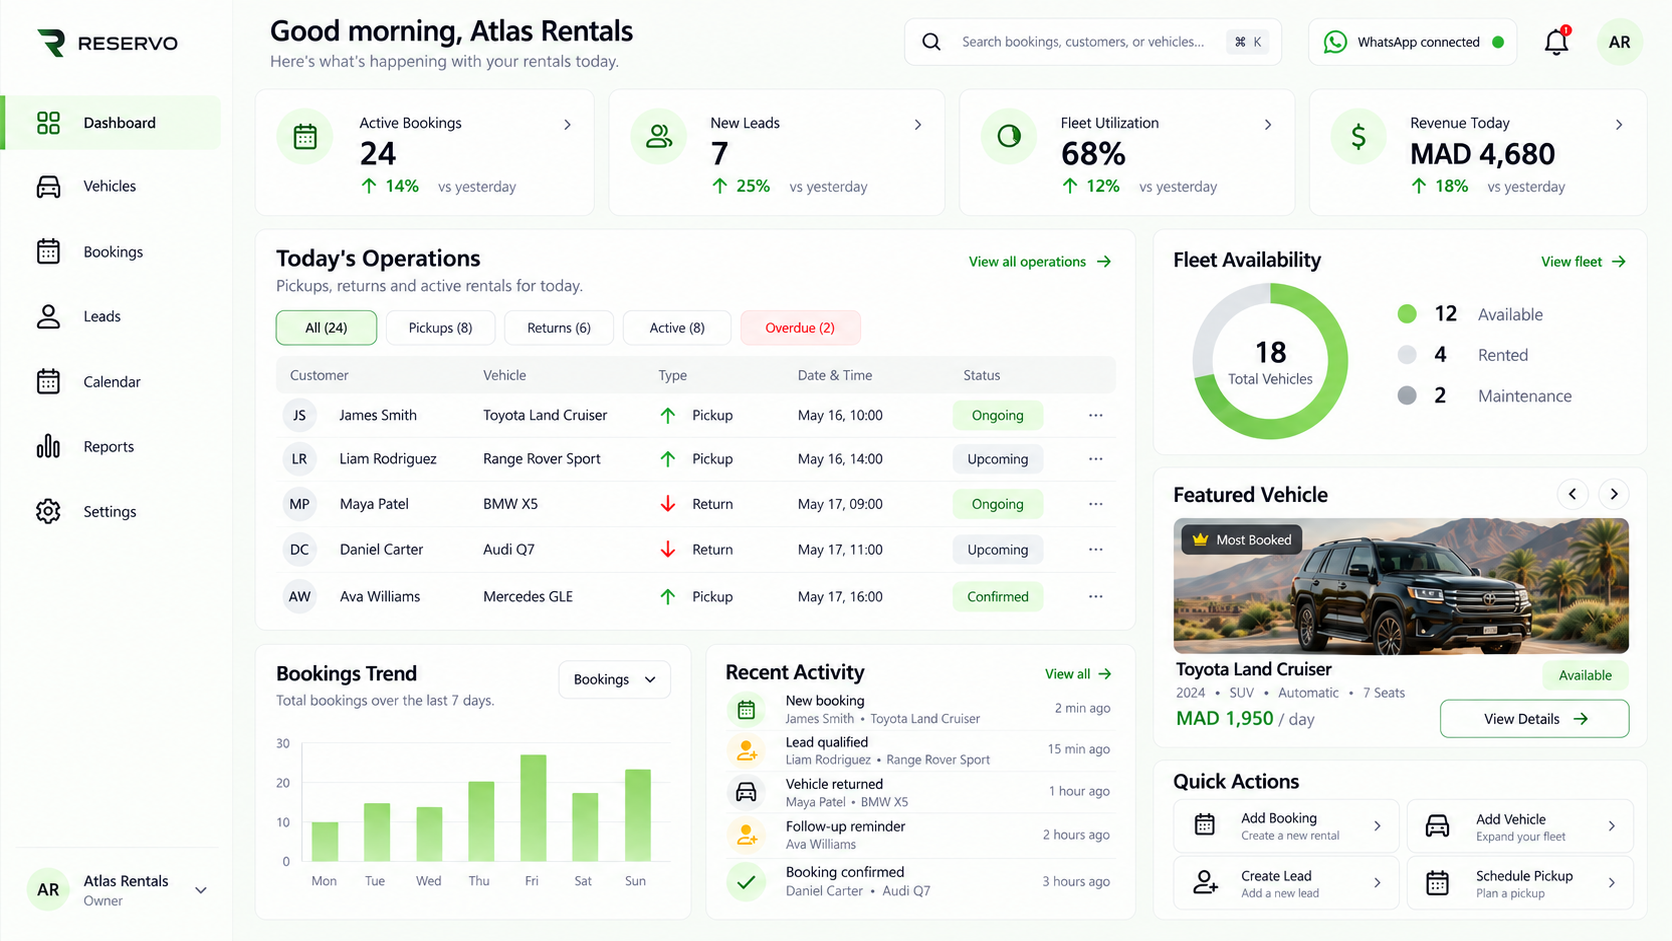
Task: Click the Reservo logo
Action: click(107, 43)
